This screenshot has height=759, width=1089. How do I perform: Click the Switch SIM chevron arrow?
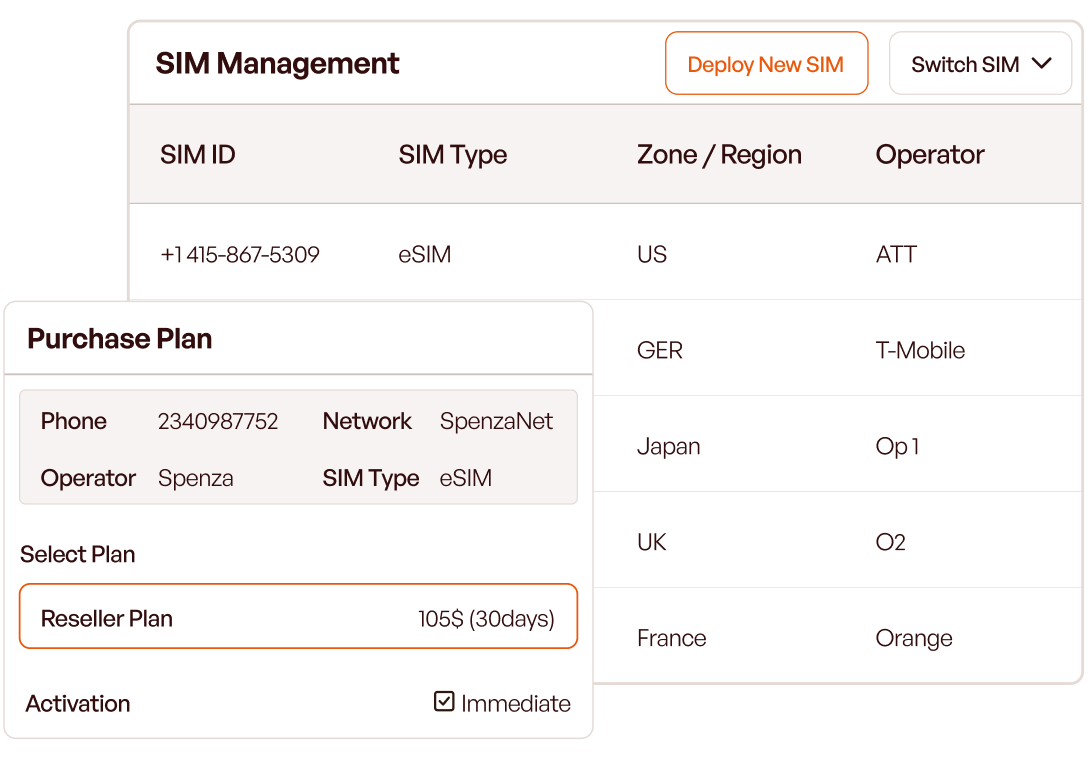coord(1041,64)
